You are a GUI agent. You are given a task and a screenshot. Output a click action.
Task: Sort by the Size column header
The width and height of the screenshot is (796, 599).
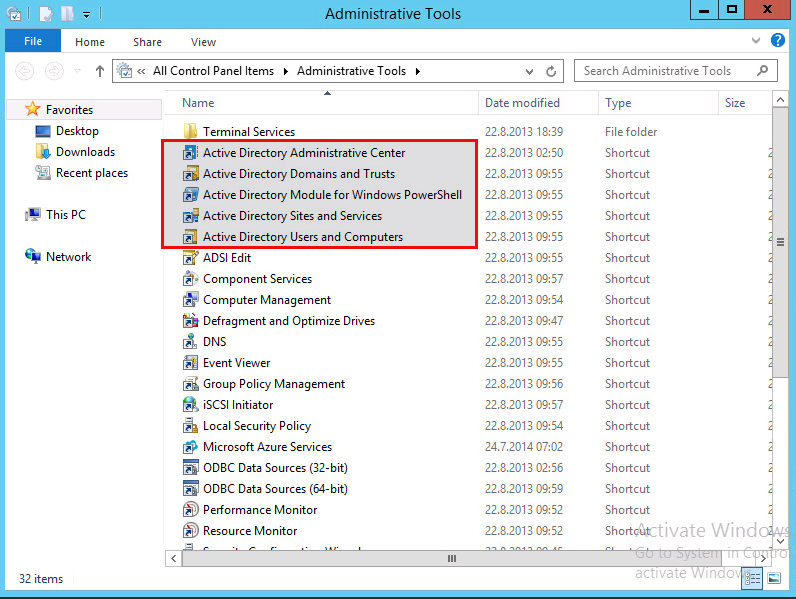[735, 103]
